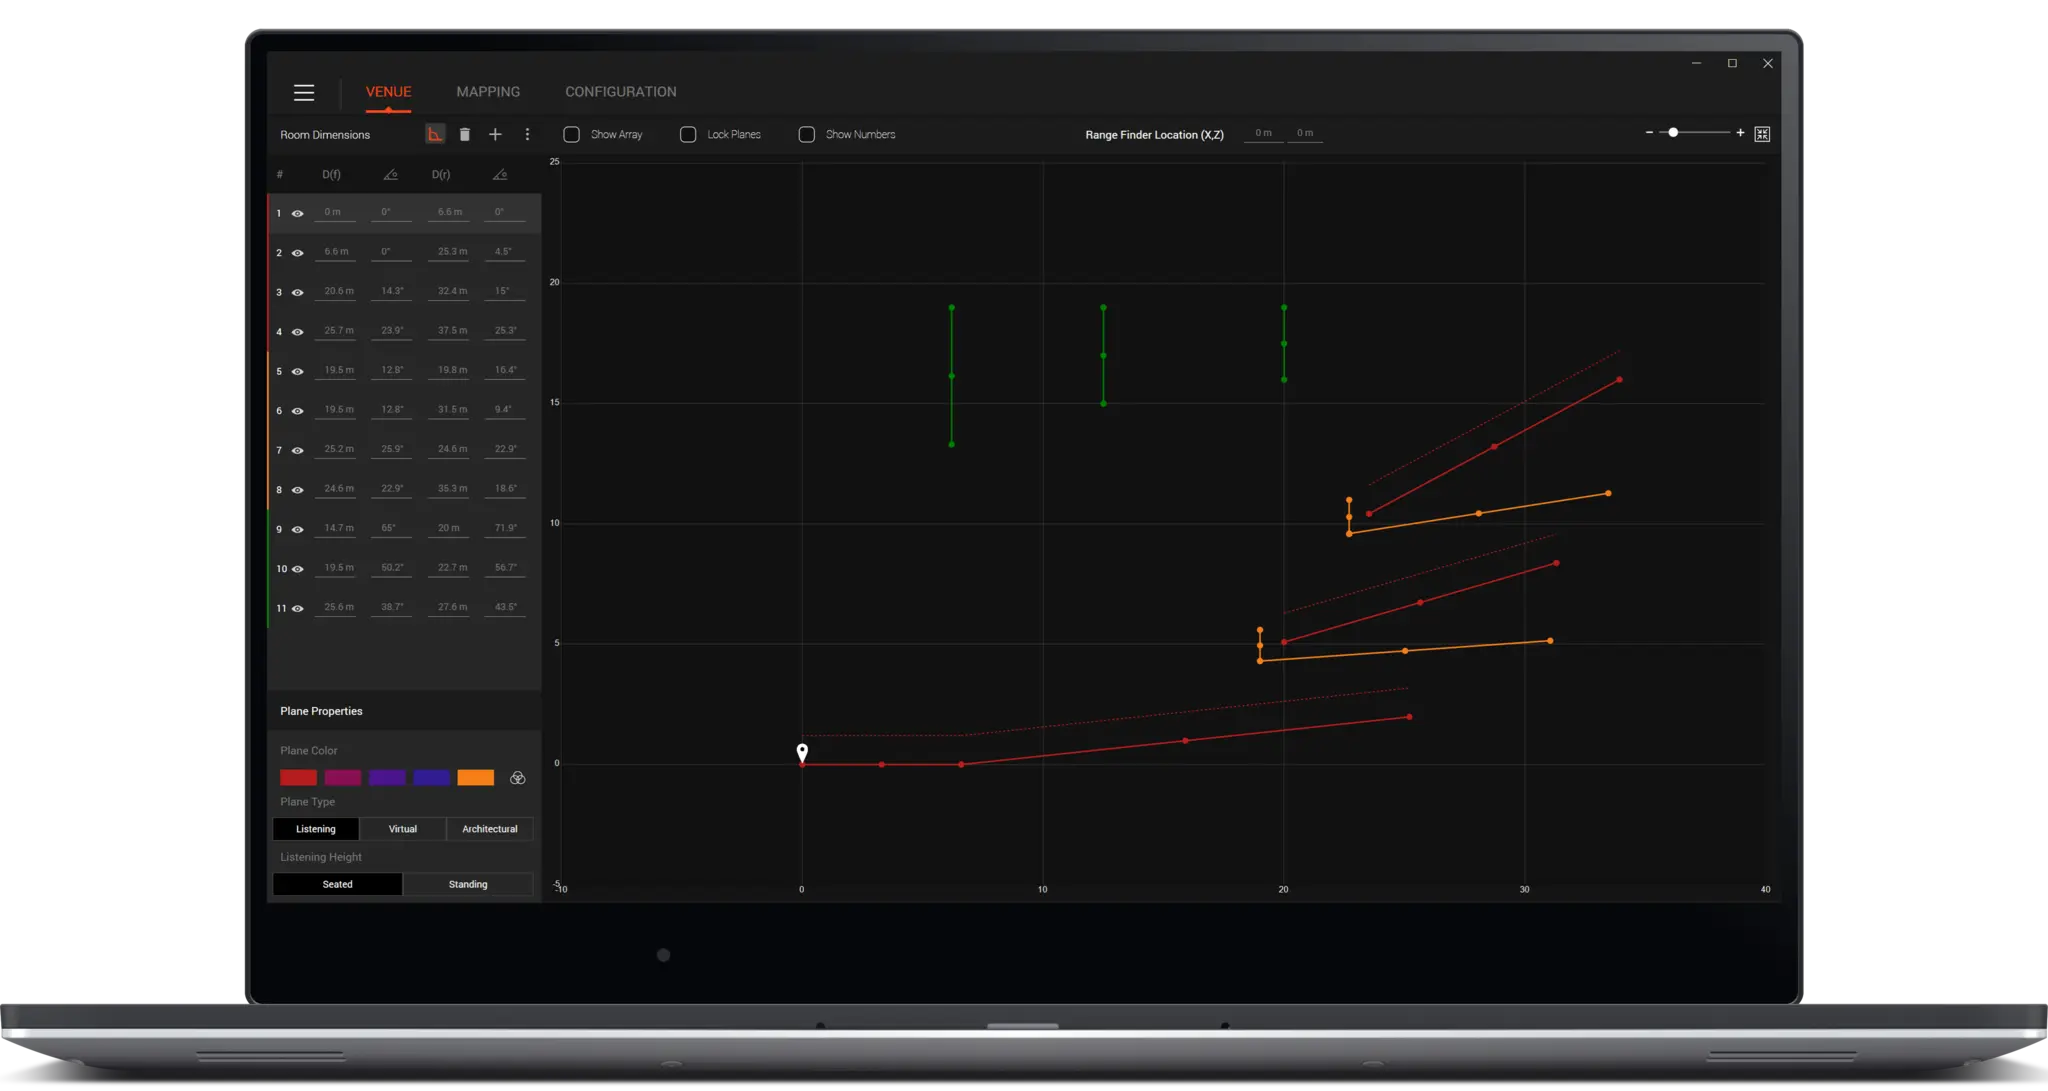
Task: Toggle visibility of plane 9
Action: (298, 529)
